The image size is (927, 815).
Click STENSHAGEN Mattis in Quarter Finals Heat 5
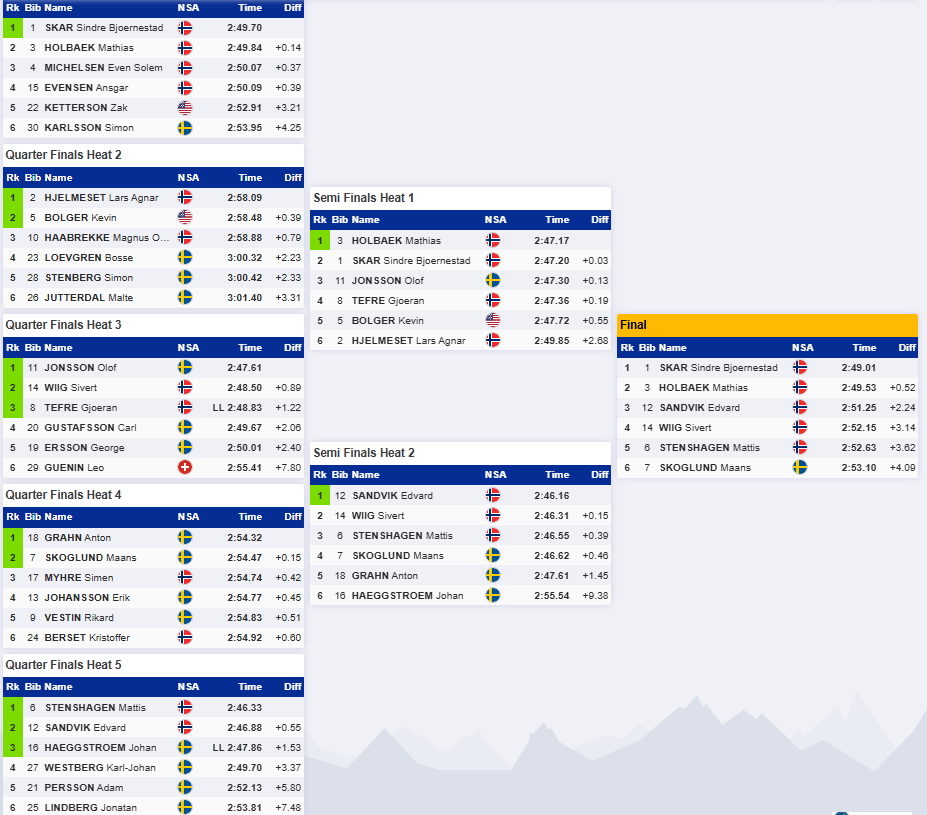click(95, 707)
